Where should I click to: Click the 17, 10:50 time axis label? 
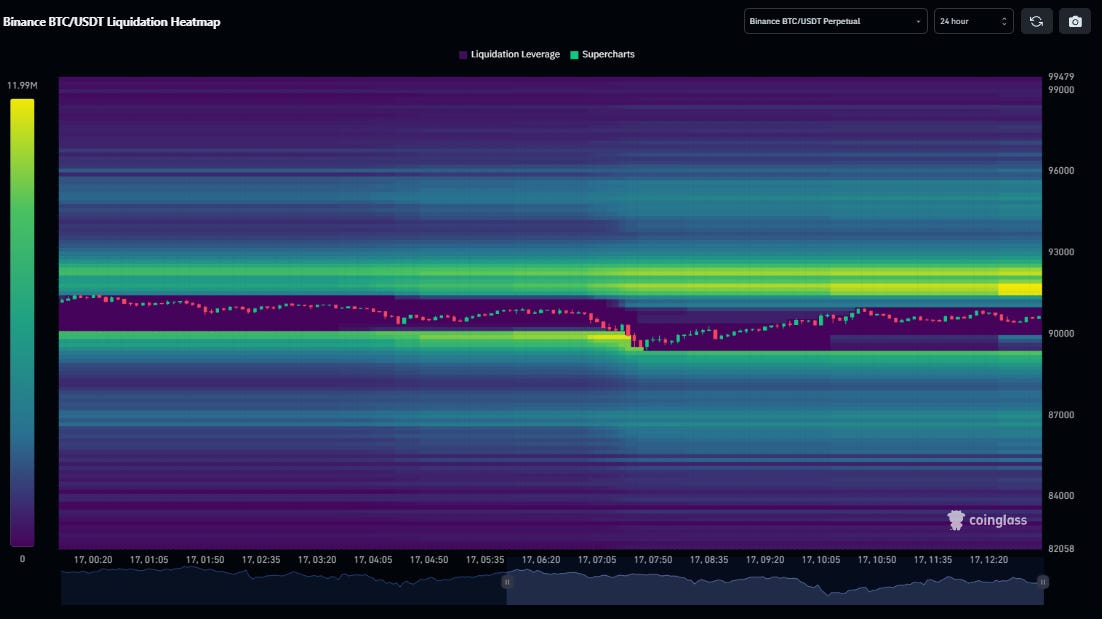pyautogui.click(x=877, y=560)
